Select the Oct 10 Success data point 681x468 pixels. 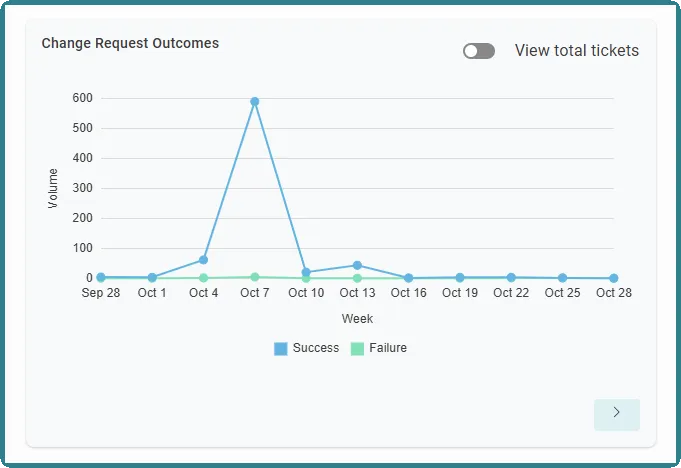tap(306, 273)
